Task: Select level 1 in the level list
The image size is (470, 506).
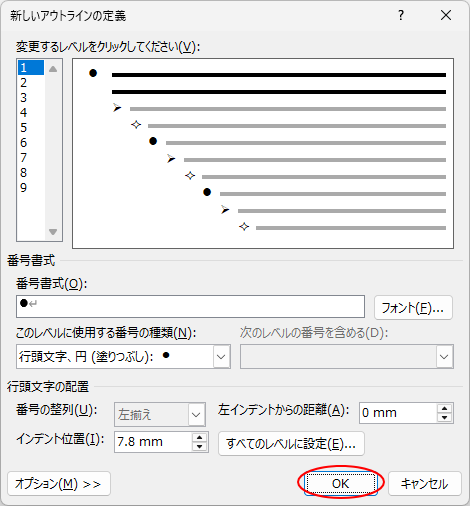Action: tap(31, 68)
